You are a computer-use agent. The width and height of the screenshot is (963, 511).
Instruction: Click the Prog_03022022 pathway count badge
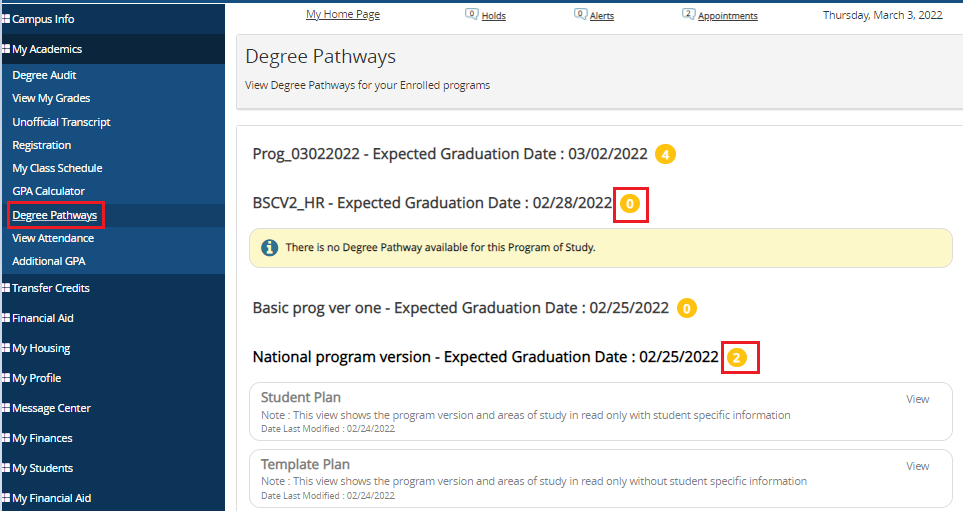tap(665, 155)
